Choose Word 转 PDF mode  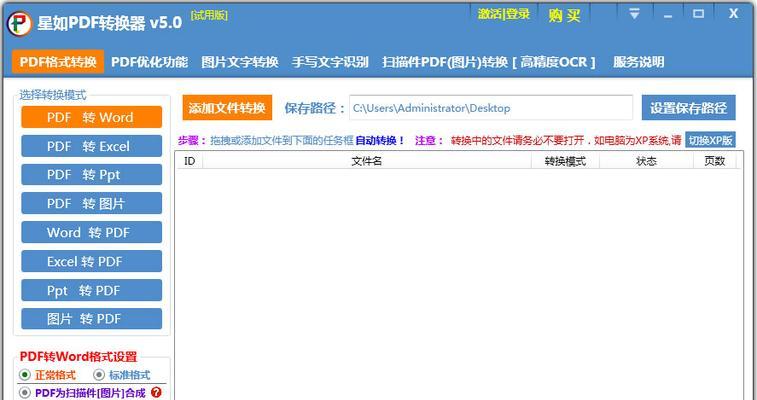[91, 233]
